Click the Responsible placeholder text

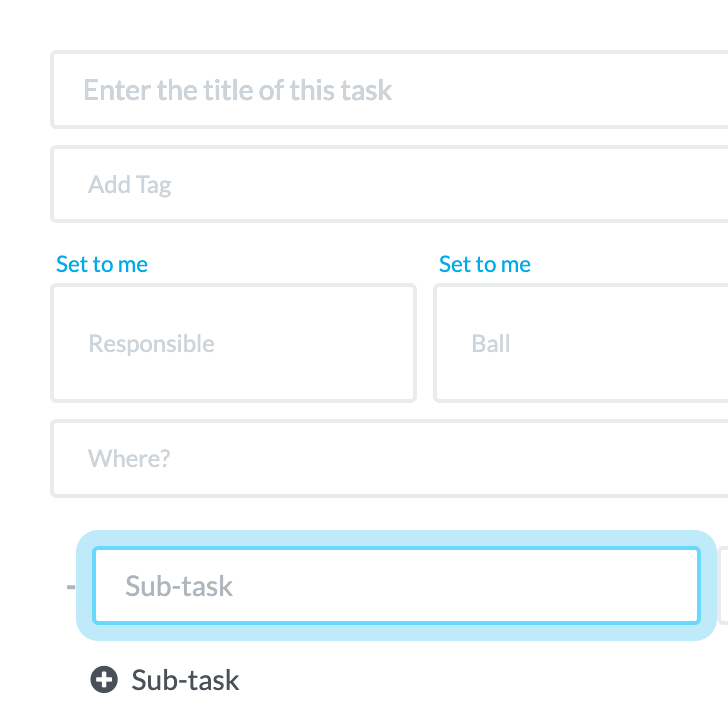(151, 344)
